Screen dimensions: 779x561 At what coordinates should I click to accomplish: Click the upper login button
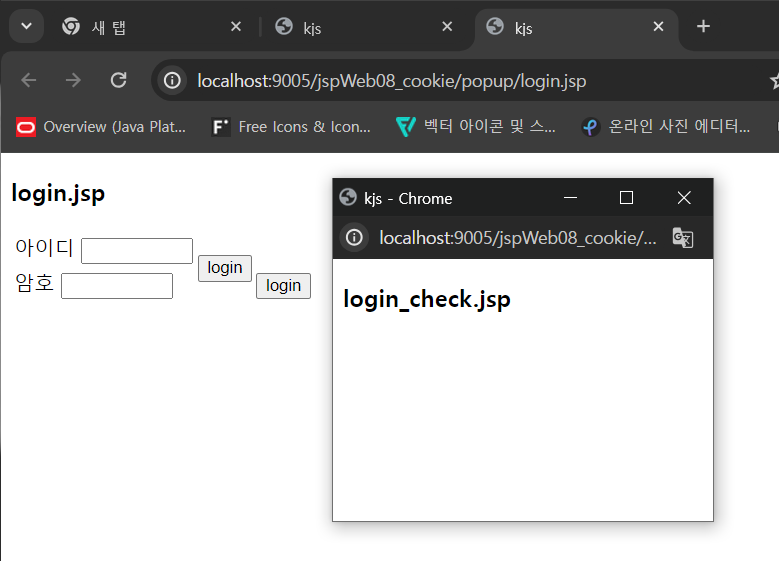225,268
